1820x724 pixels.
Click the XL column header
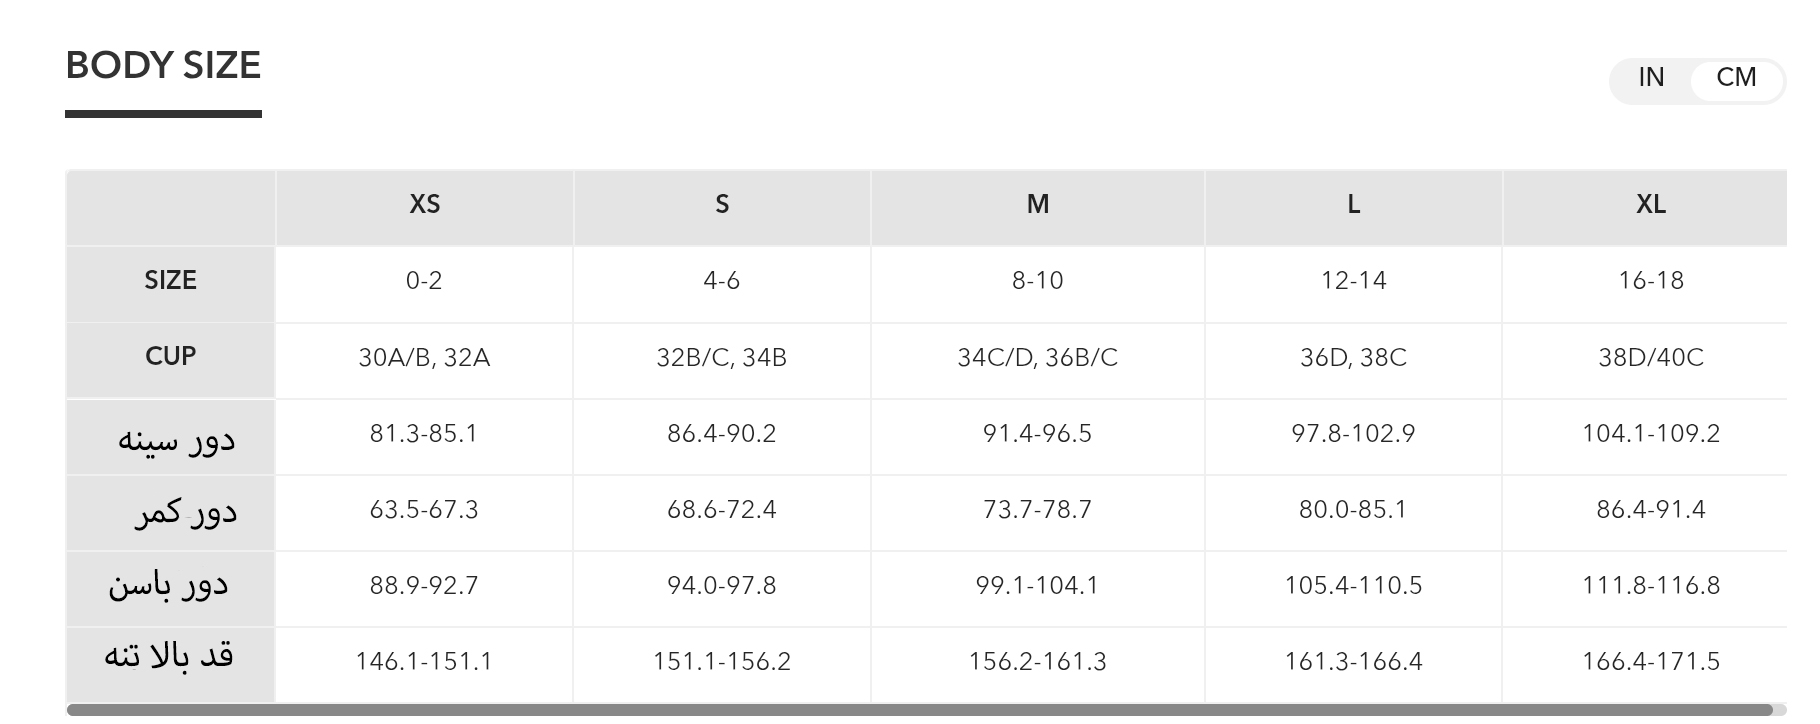click(1650, 205)
